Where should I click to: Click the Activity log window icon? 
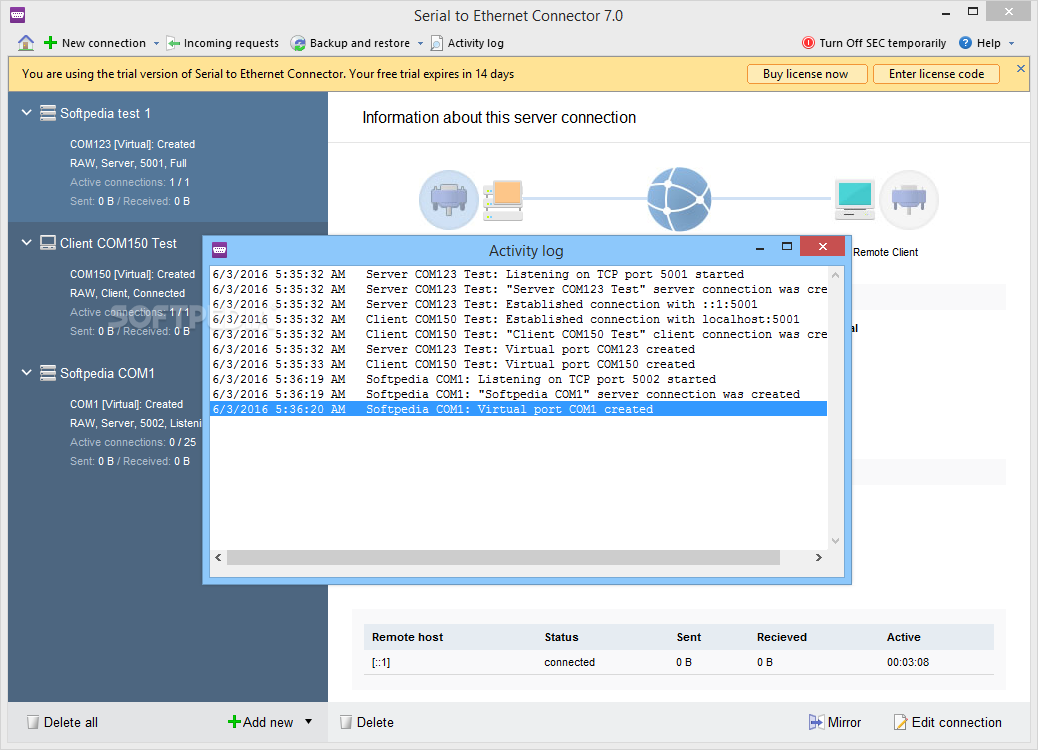point(220,250)
